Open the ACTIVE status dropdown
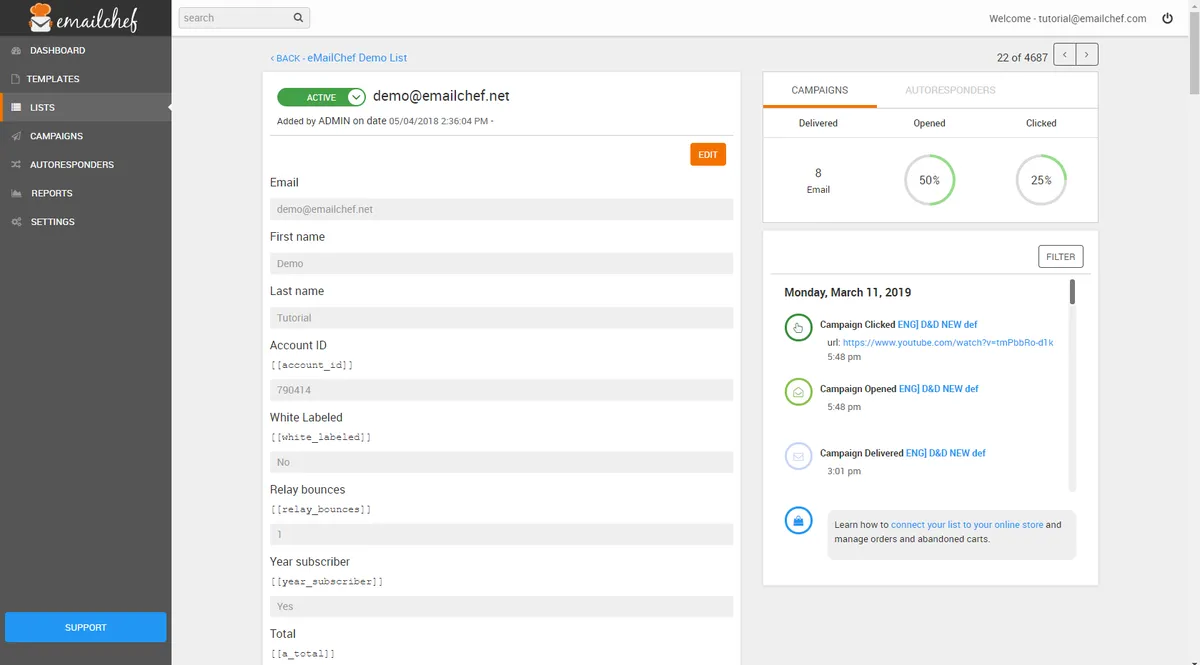The height and width of the screenshot is (665, 1200). [356, 97]
